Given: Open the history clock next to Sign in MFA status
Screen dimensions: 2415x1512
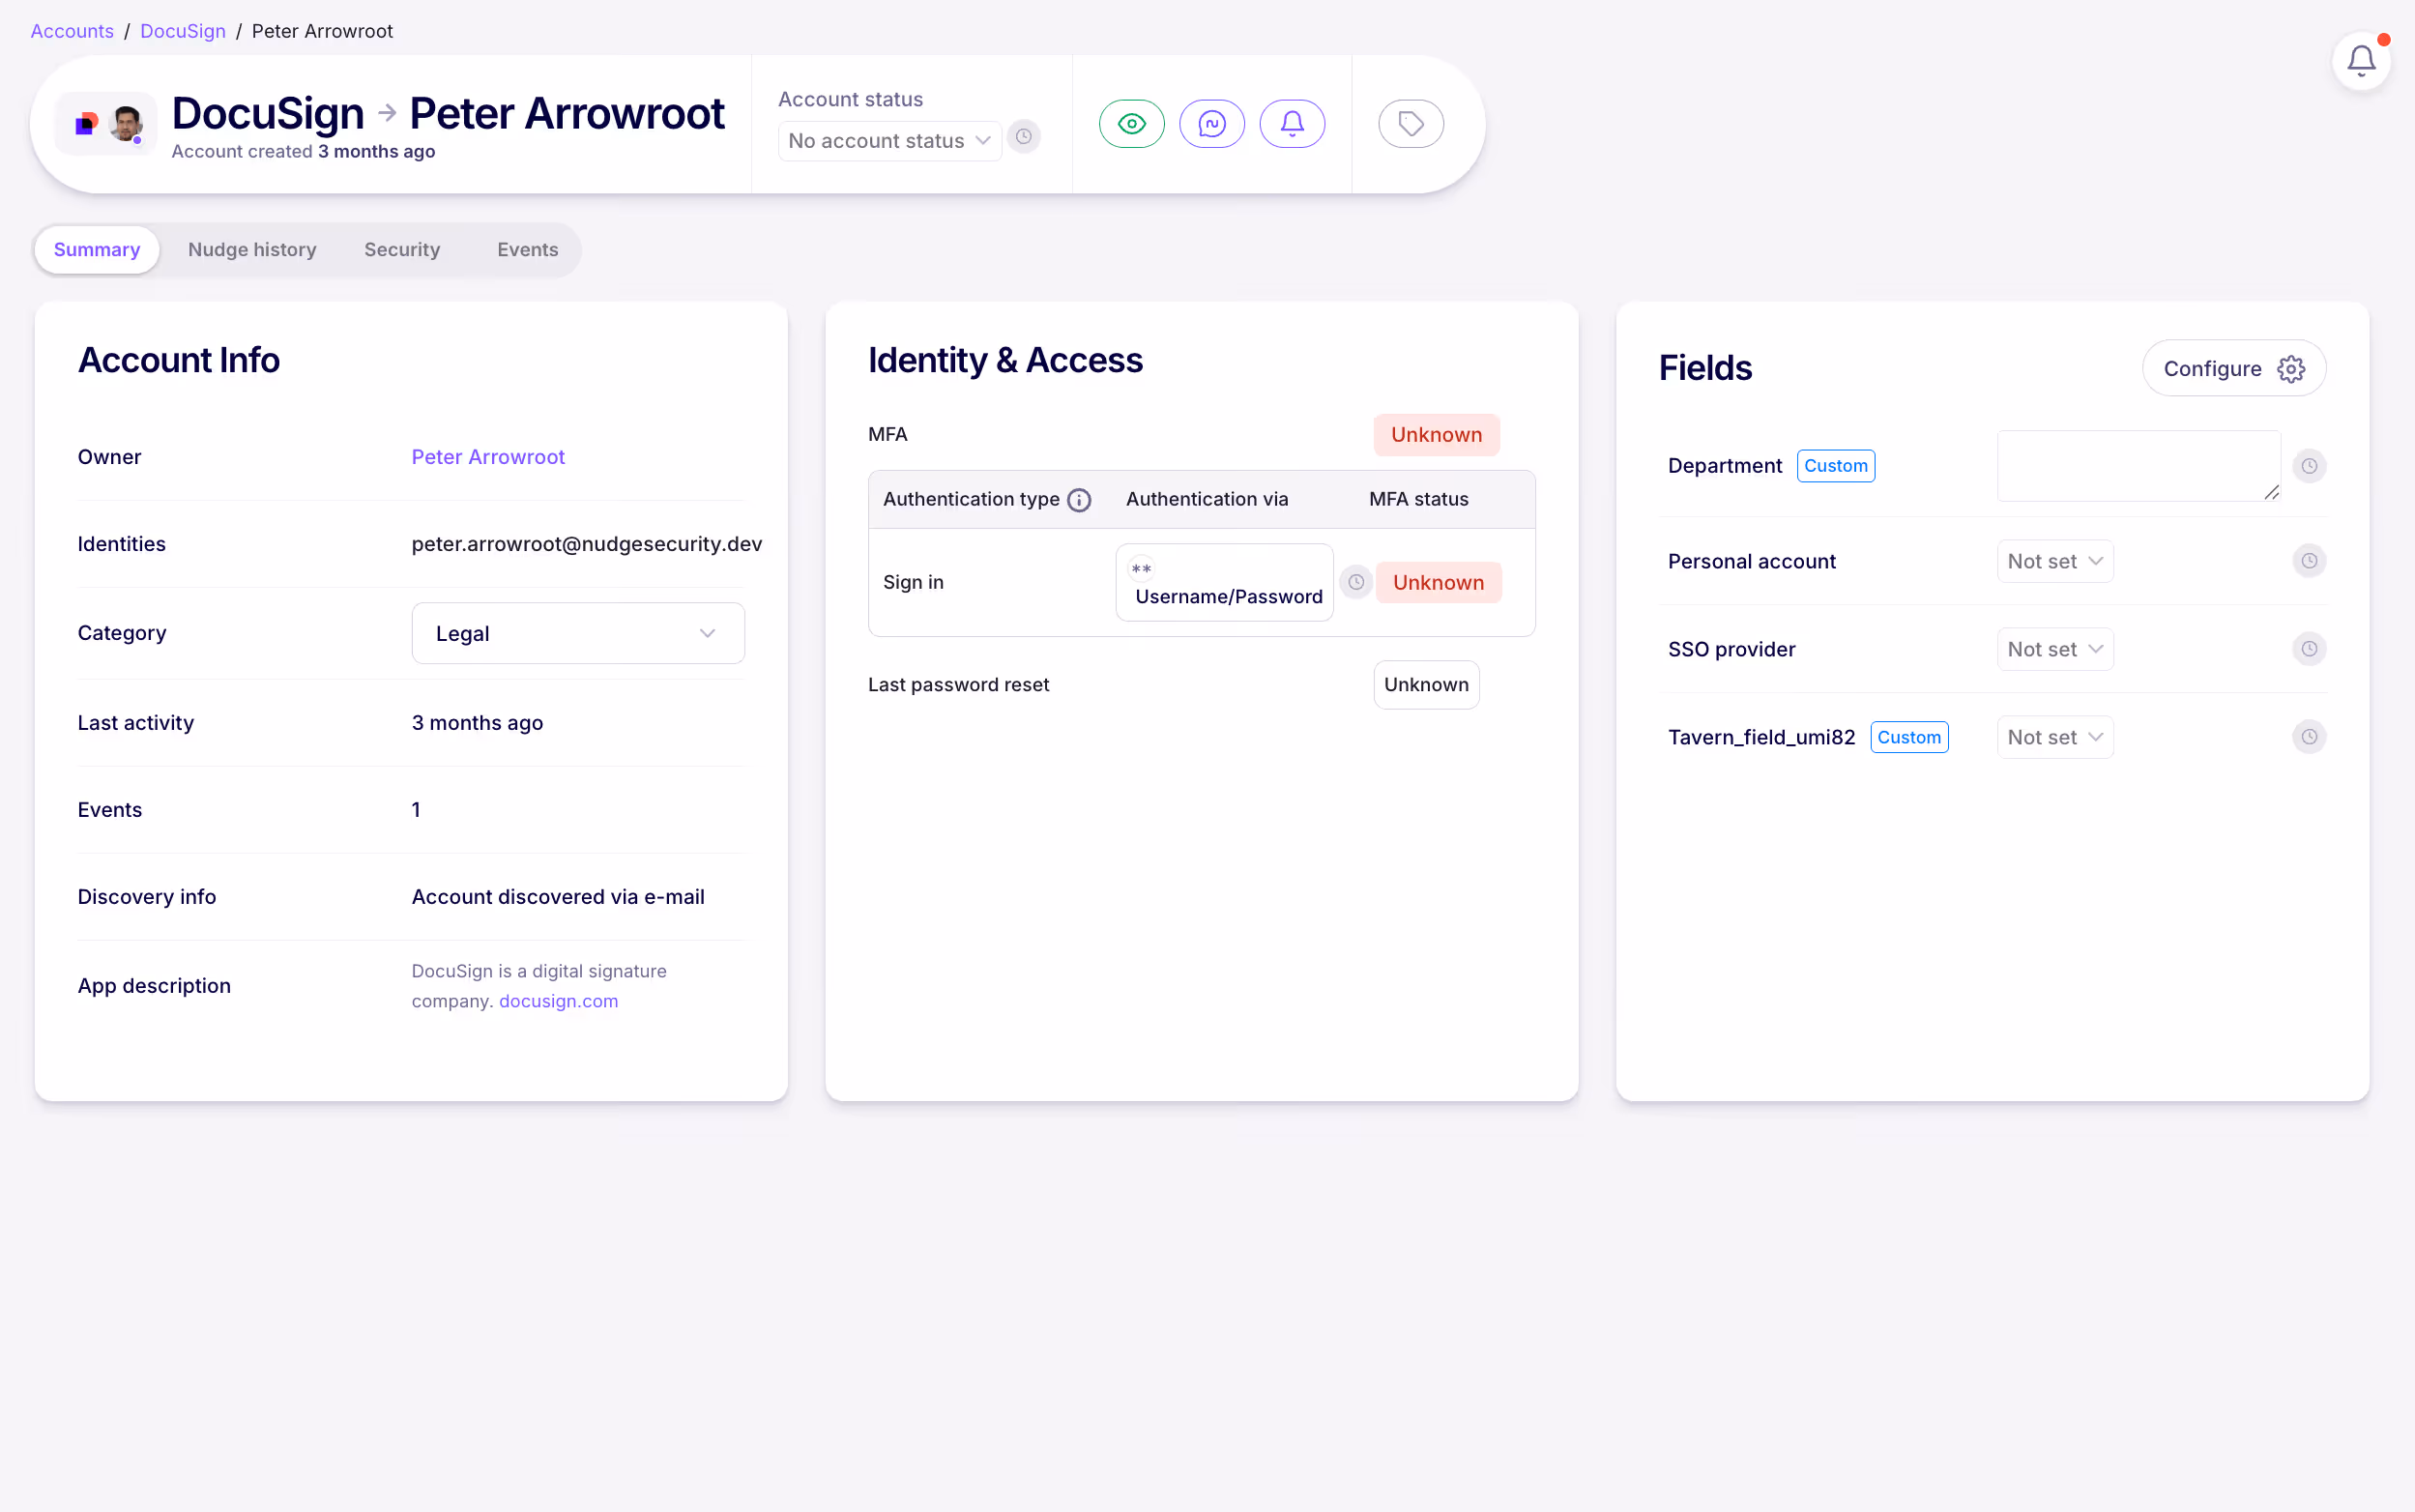Looking at the screenshot, I should tap(1355, 581).
